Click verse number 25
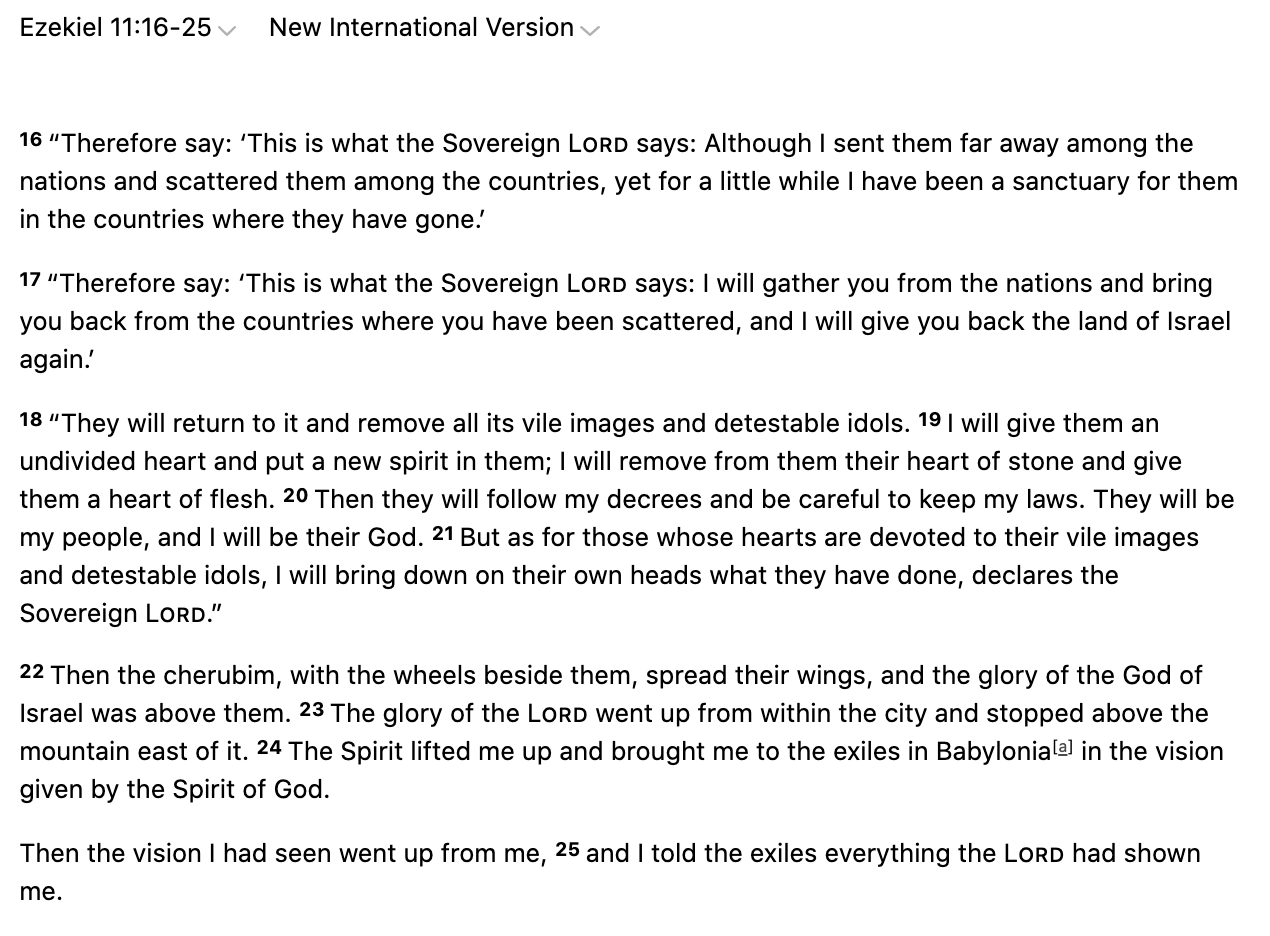Screen dimensions: 1270x936 click(x=567, y=849)
